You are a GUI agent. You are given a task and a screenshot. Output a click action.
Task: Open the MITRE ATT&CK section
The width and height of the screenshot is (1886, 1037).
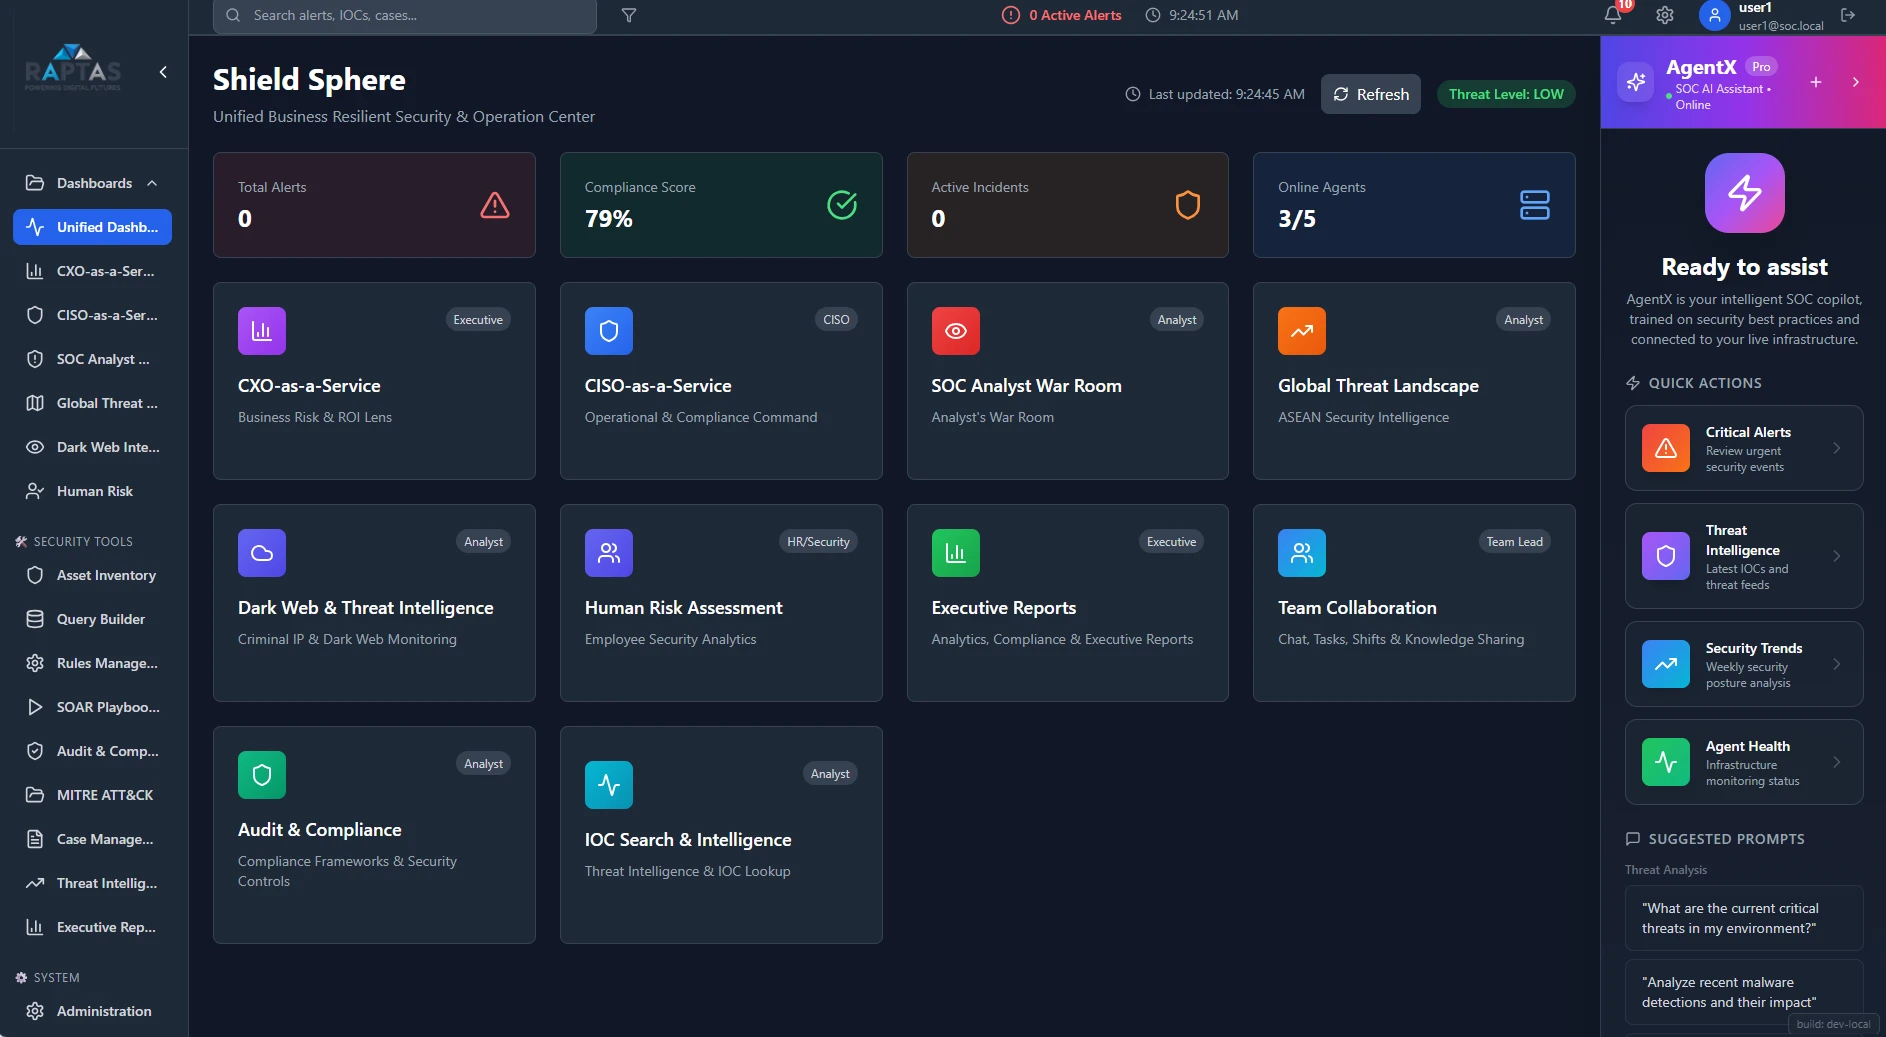click(34, 795)
